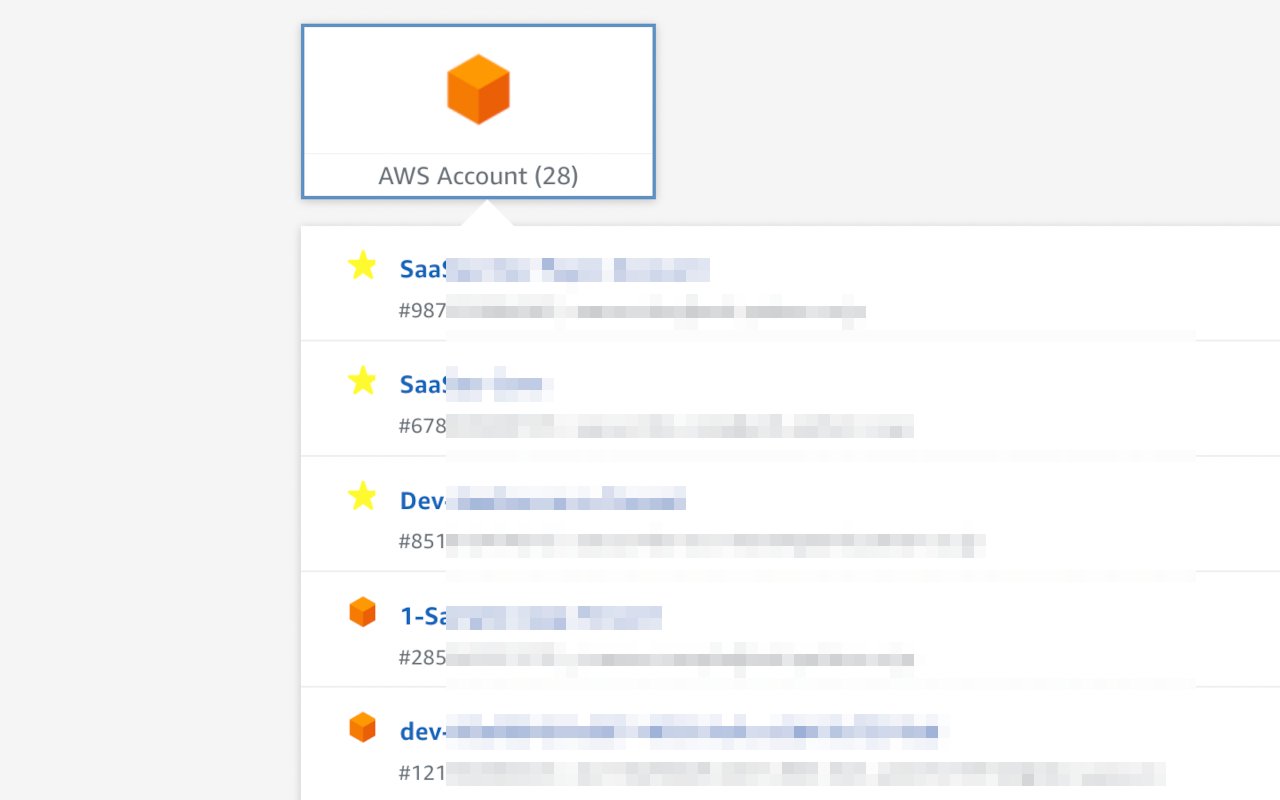
Task: Toggle favorite status on the Dev account star
Action: point(362,498)
